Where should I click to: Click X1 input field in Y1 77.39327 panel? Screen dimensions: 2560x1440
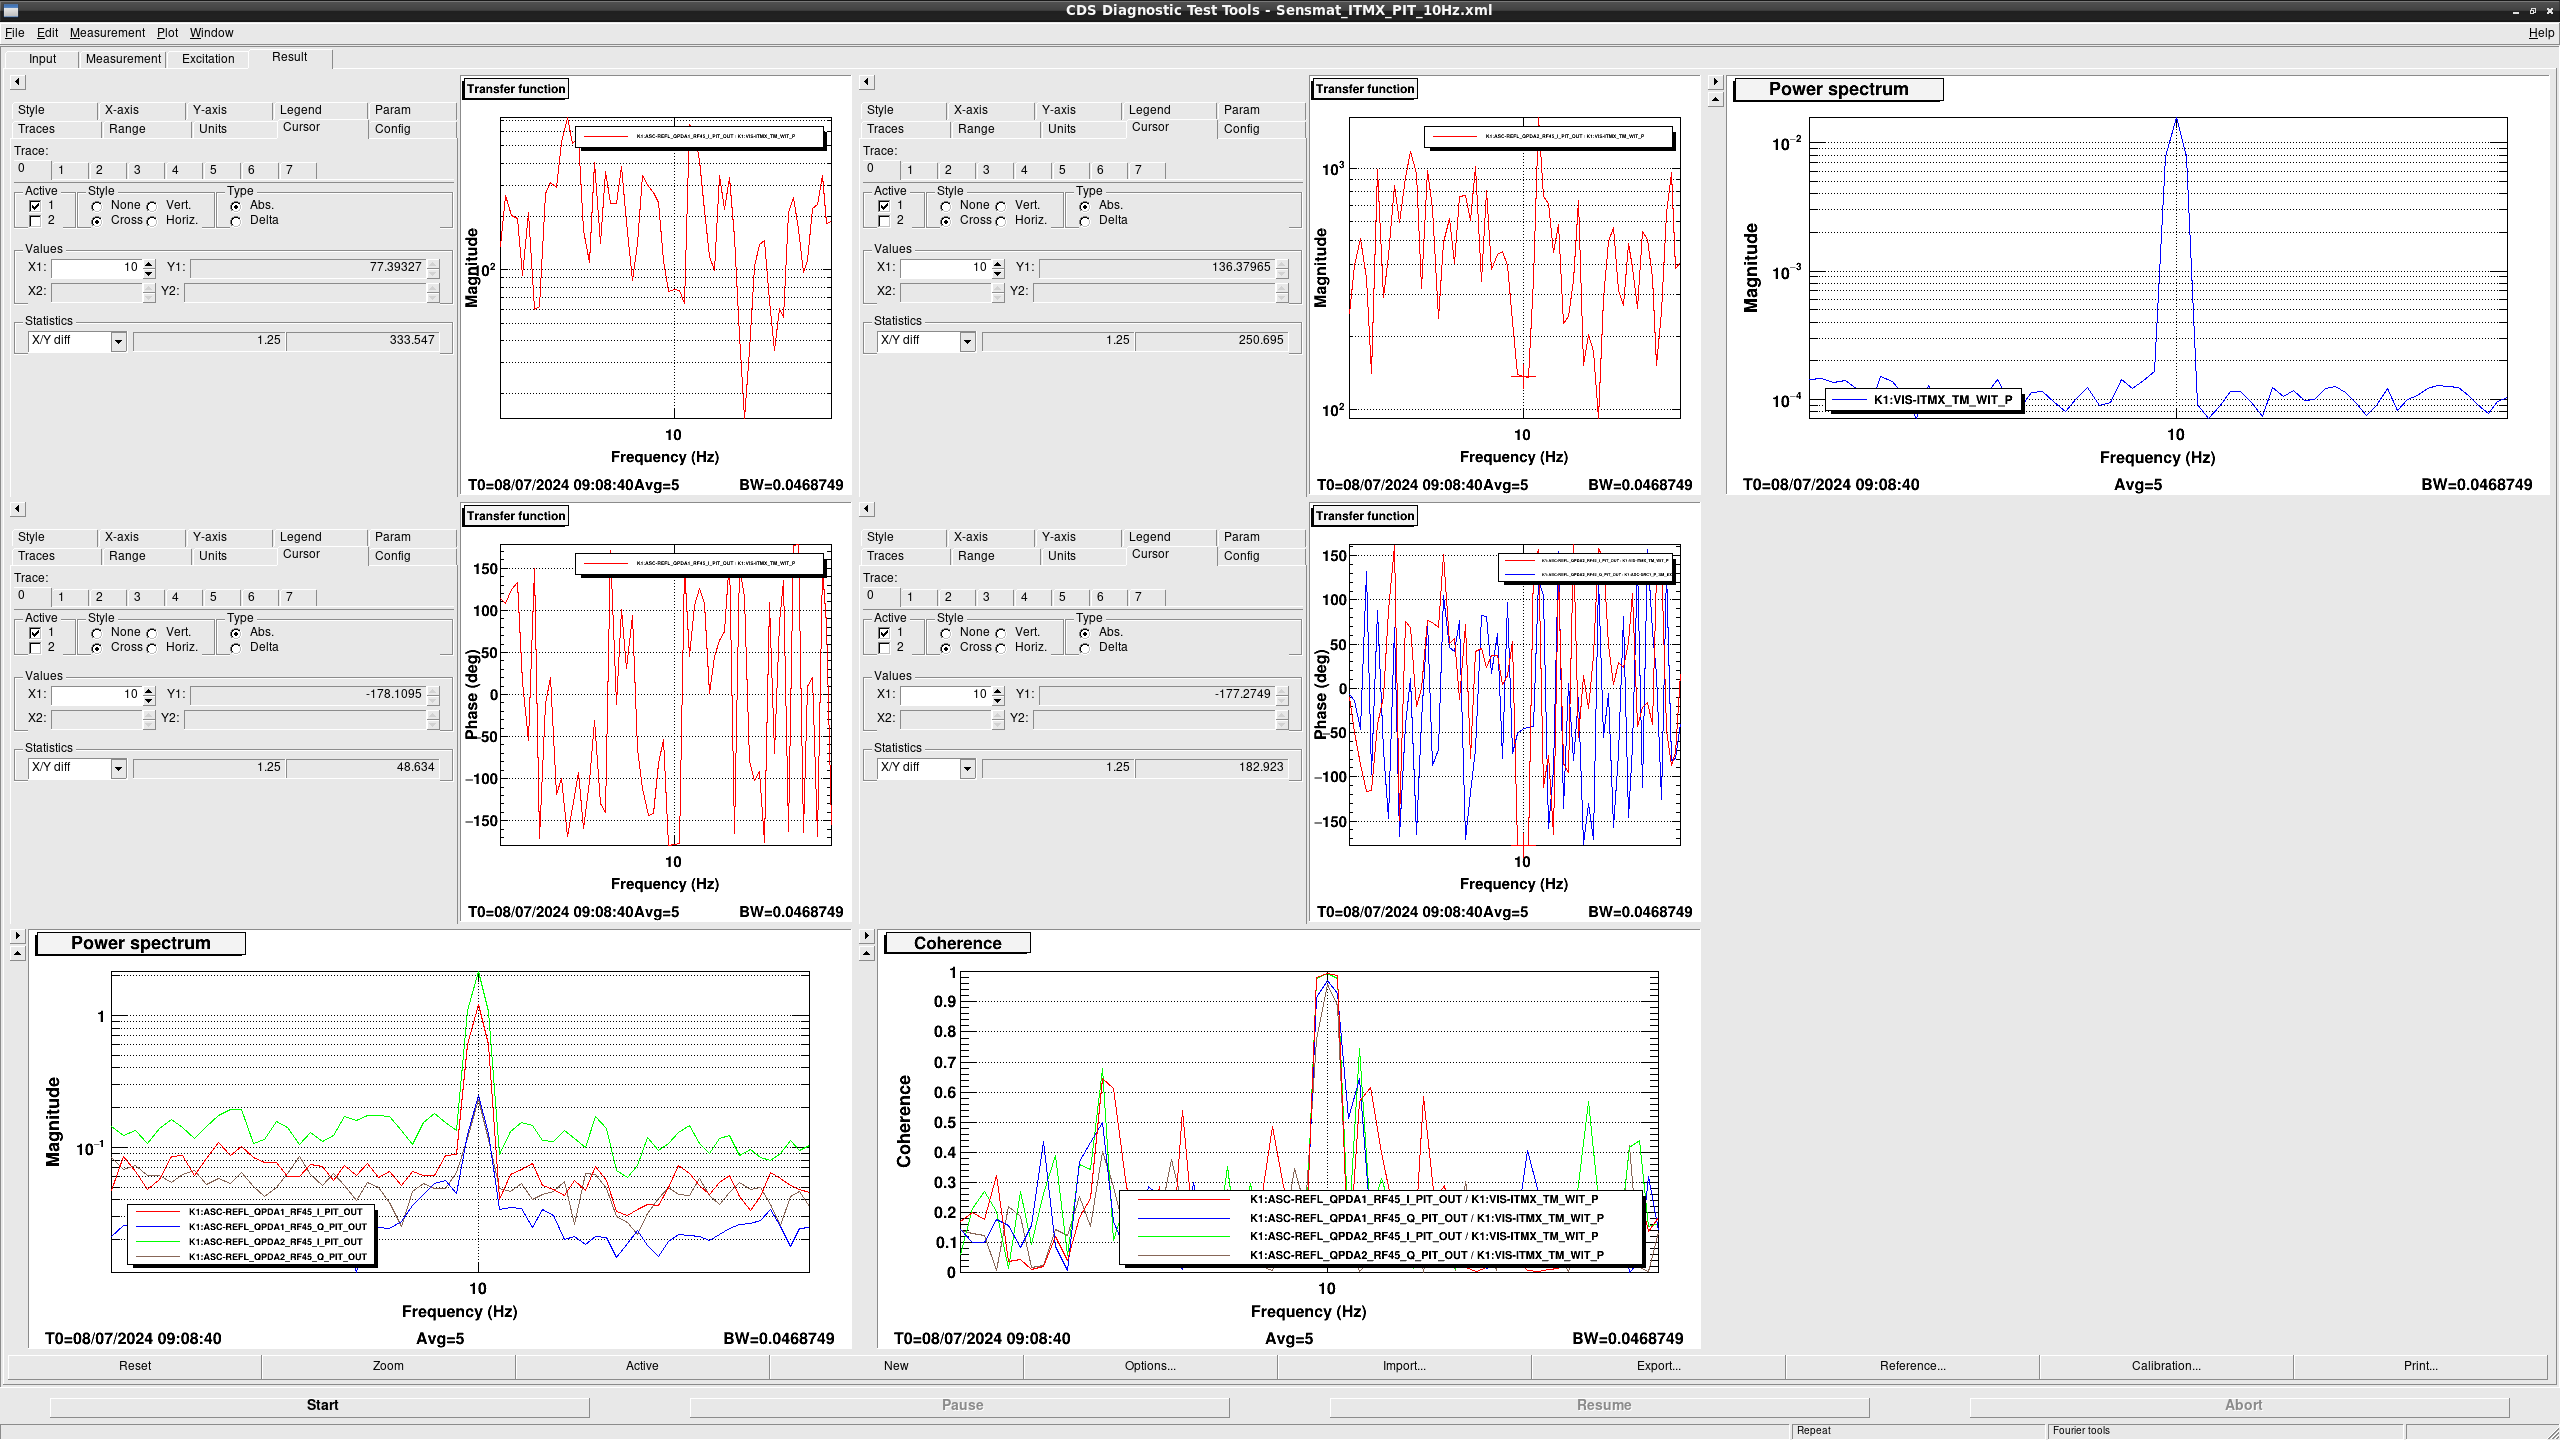pyautogui.click(x=97, y=268)
